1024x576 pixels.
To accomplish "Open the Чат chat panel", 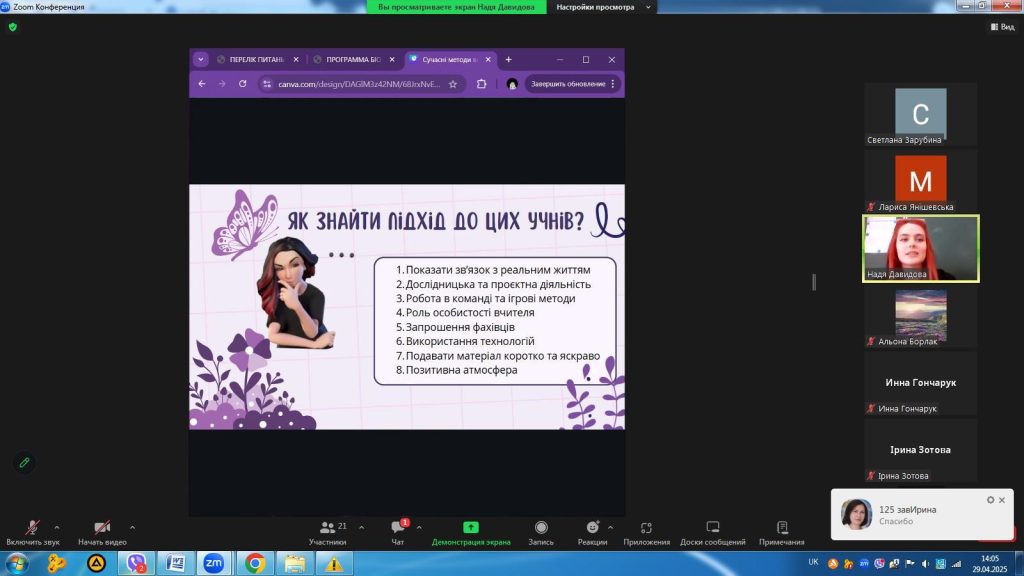I will (398, 533).
